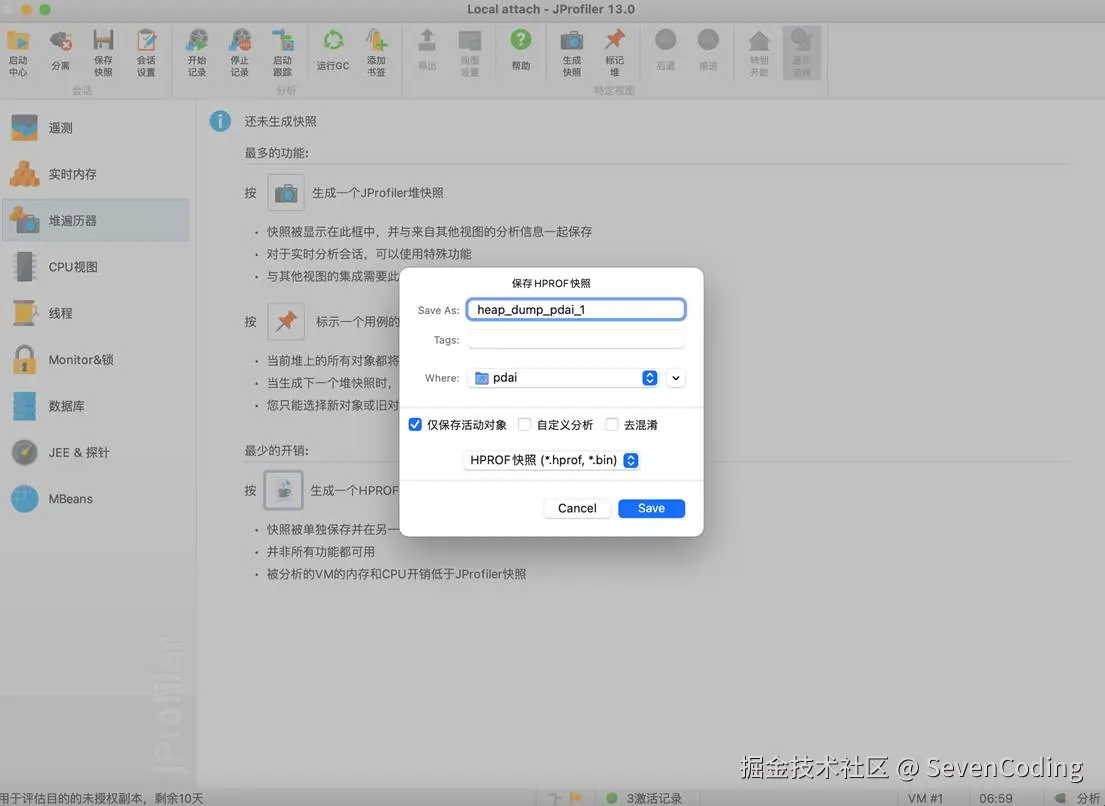Image resolution: width=1105 pixels, height=806 pixels.
Task: Click VM #1 in status bar
Action: pyautogui.click(x=925, y=798)
